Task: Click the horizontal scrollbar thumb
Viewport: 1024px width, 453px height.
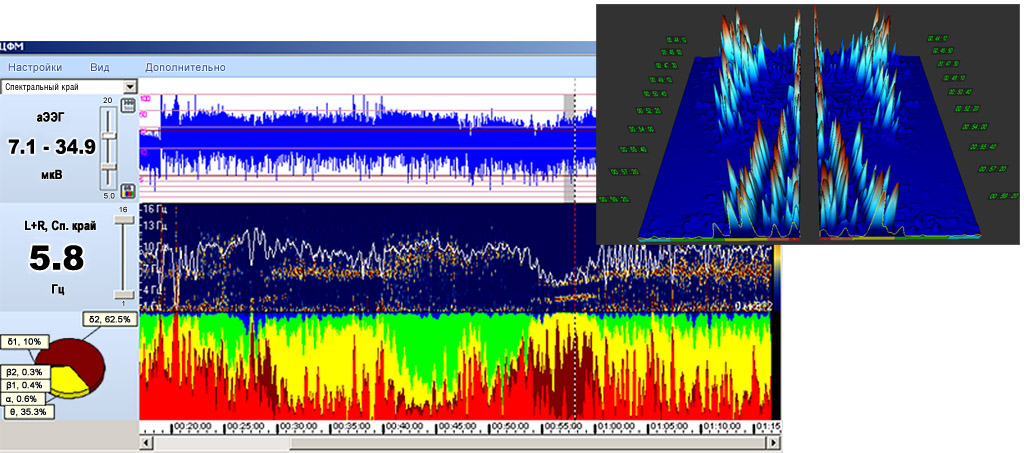Action: pyautogui.click(x=526, y=443)
